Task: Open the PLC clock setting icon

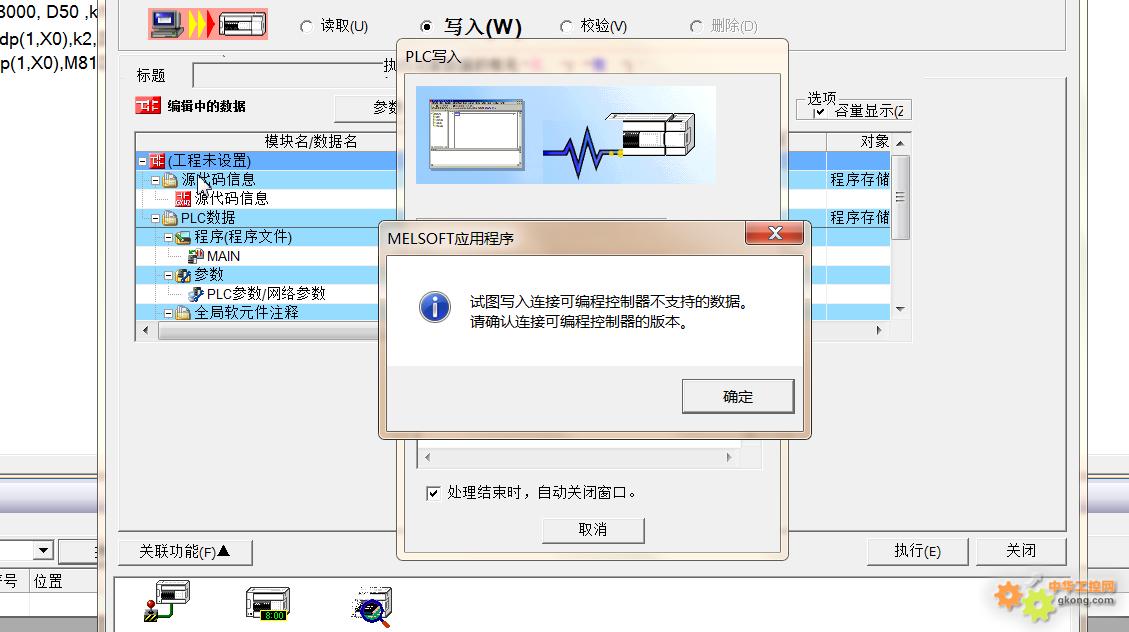Action: 268,603
